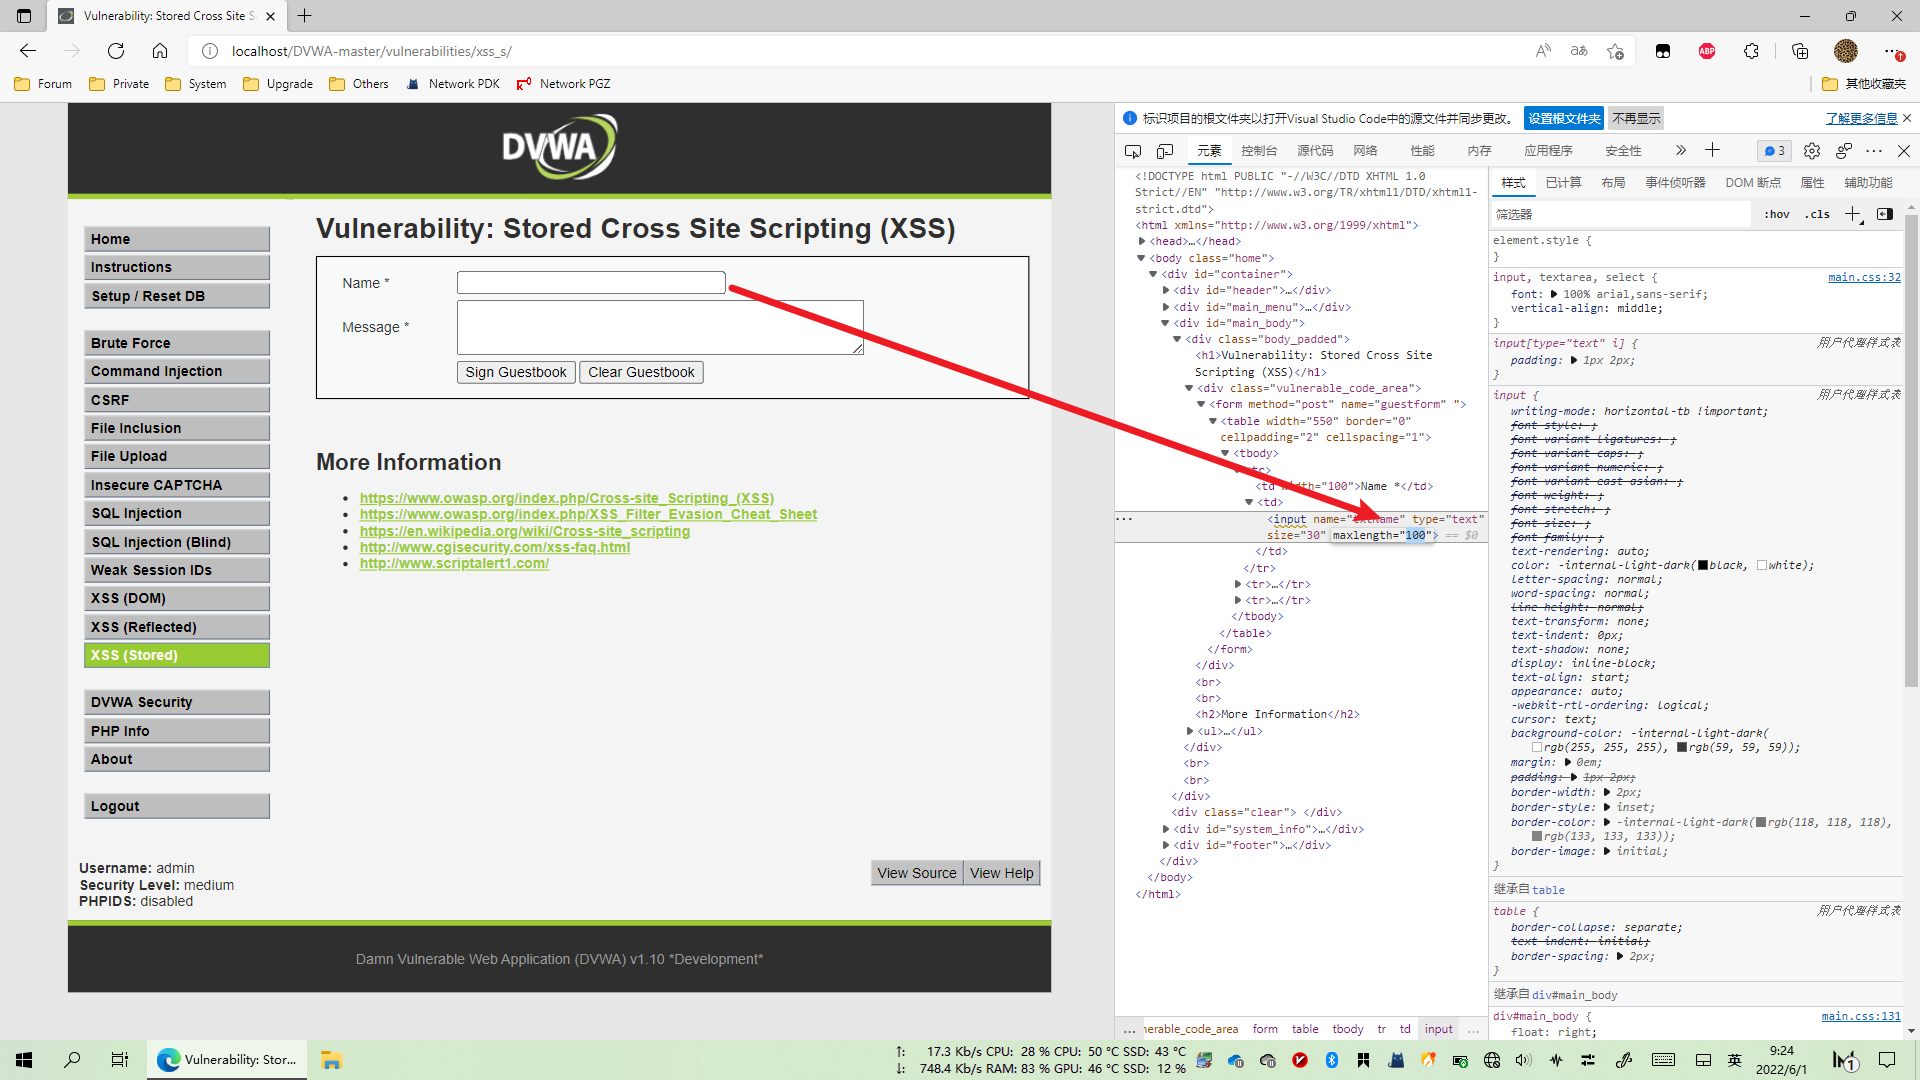The width and height of the screenshot is (1920, 1080).
Task: Switch to the Network (网络) tab
Action: tap(1365, 151)
